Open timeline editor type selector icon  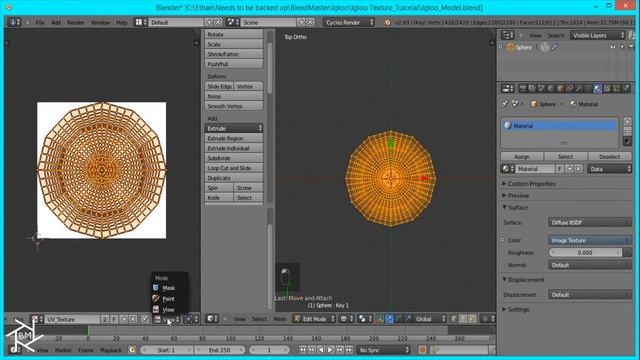point(16,350)
